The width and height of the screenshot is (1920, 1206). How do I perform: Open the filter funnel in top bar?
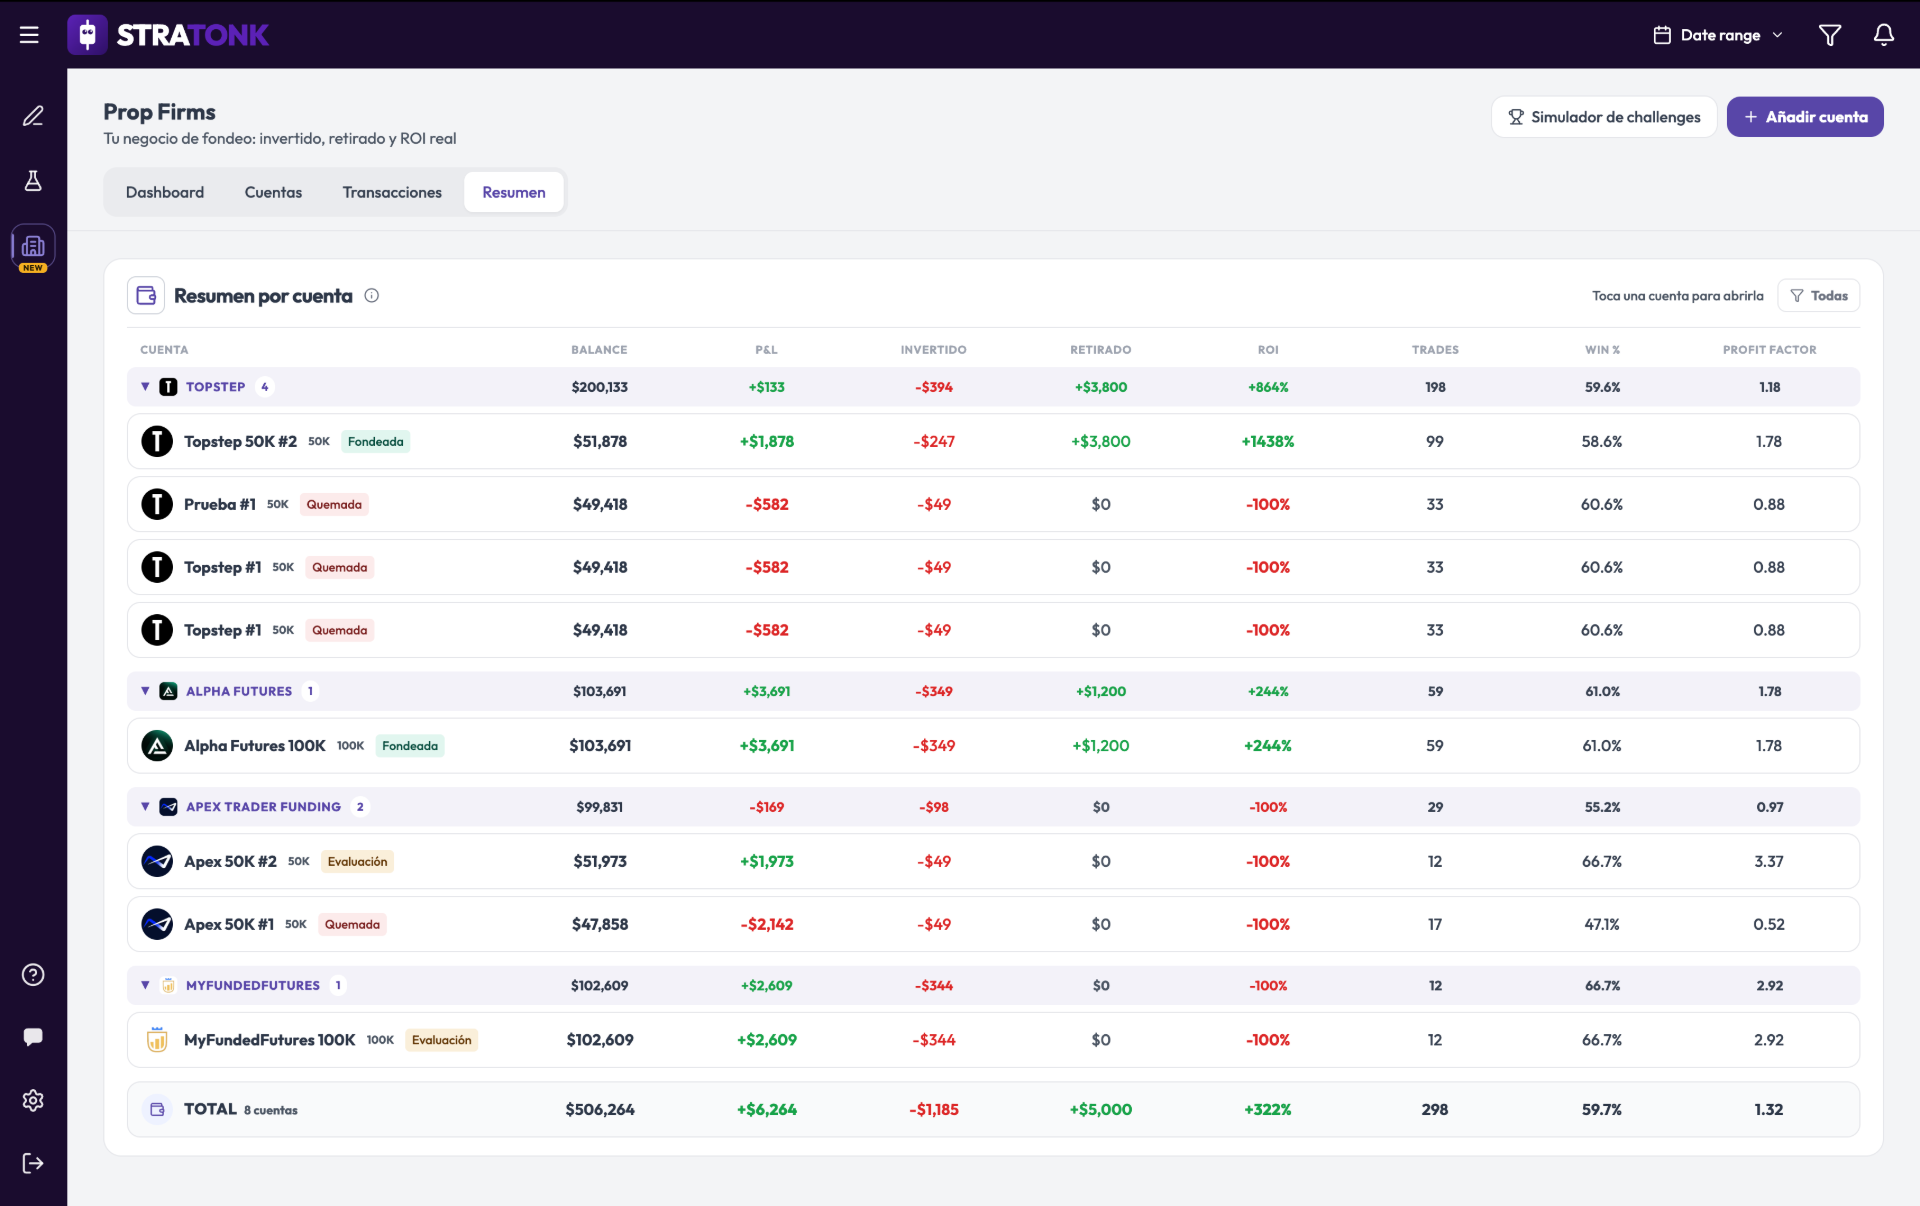coord(1829,35)
